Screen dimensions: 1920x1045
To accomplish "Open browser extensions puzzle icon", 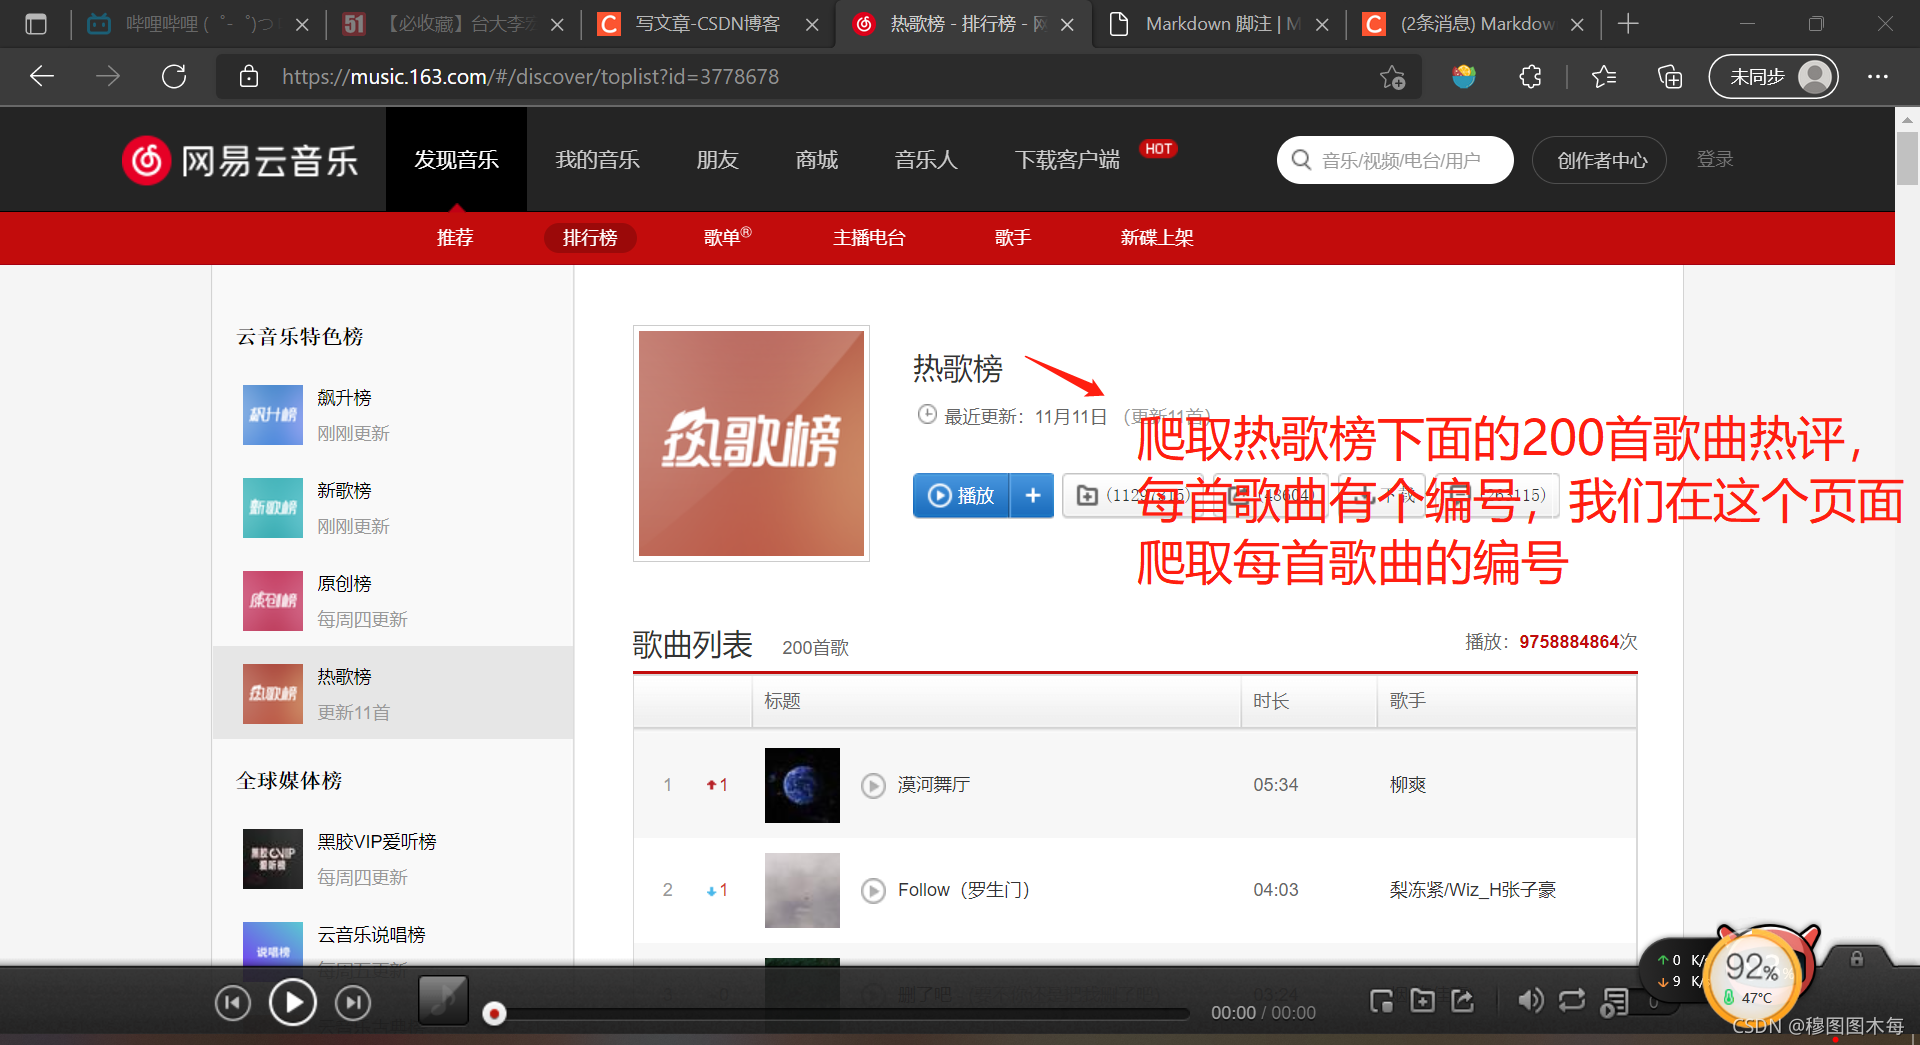I will pyautogui.click(x=1530, y=77).
